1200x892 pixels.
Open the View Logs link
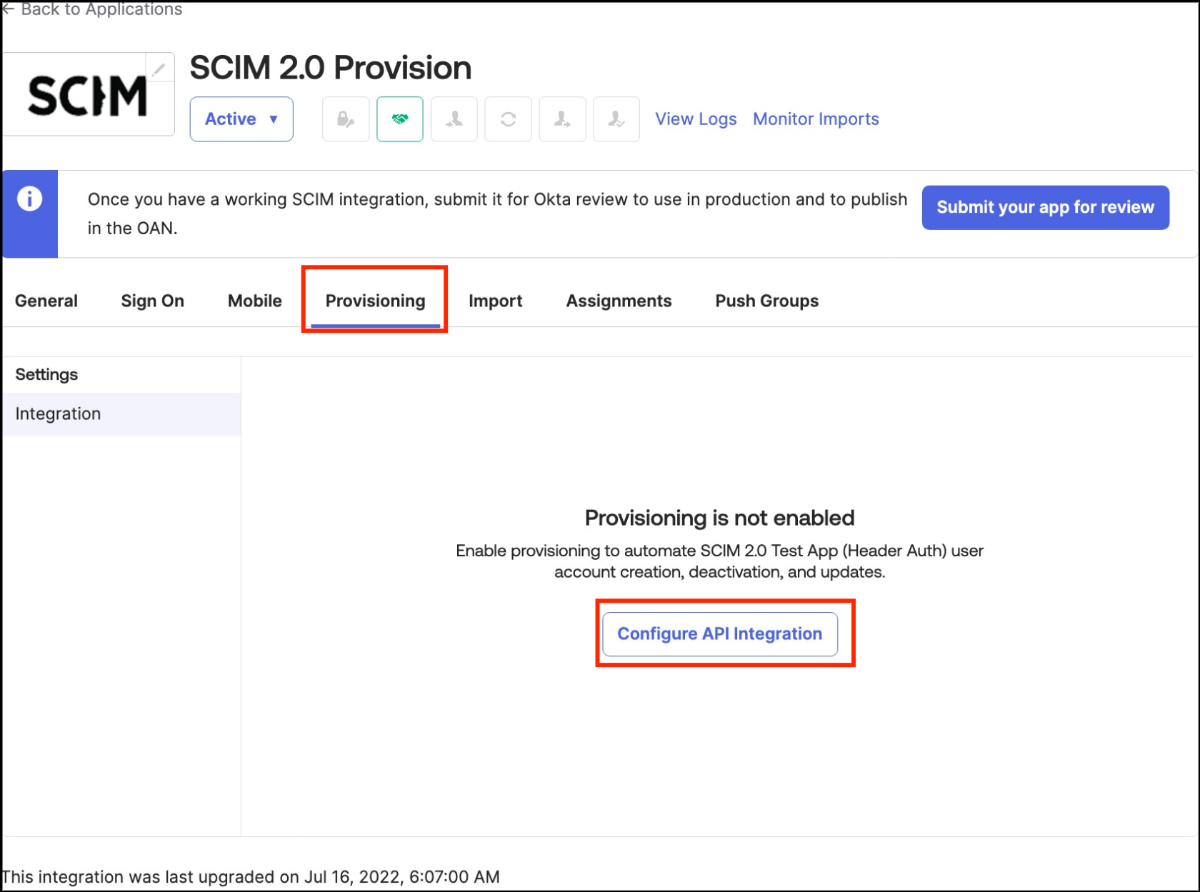pyautogui.click(x=696, y=119)
